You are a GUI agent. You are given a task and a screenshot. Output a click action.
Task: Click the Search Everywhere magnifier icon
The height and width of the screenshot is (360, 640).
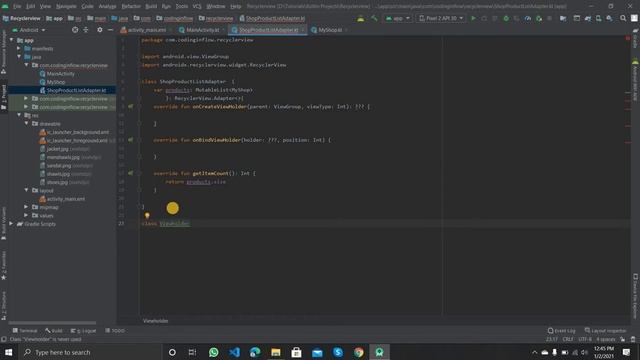coord(623,18)
